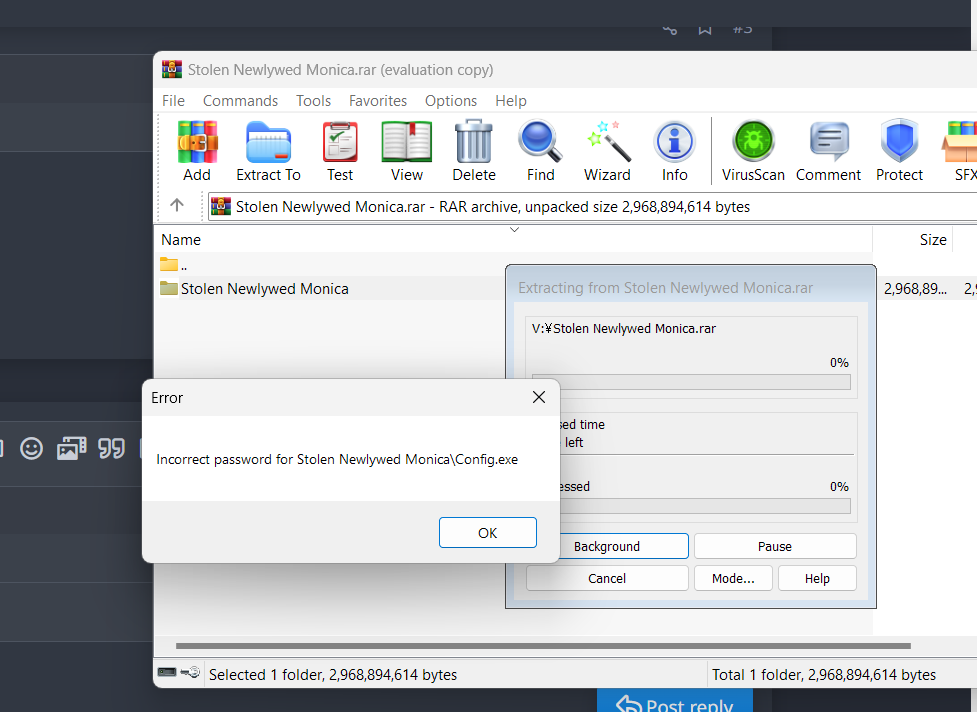
Task: Click the Protect shield icon
Action: pos(899,142)
